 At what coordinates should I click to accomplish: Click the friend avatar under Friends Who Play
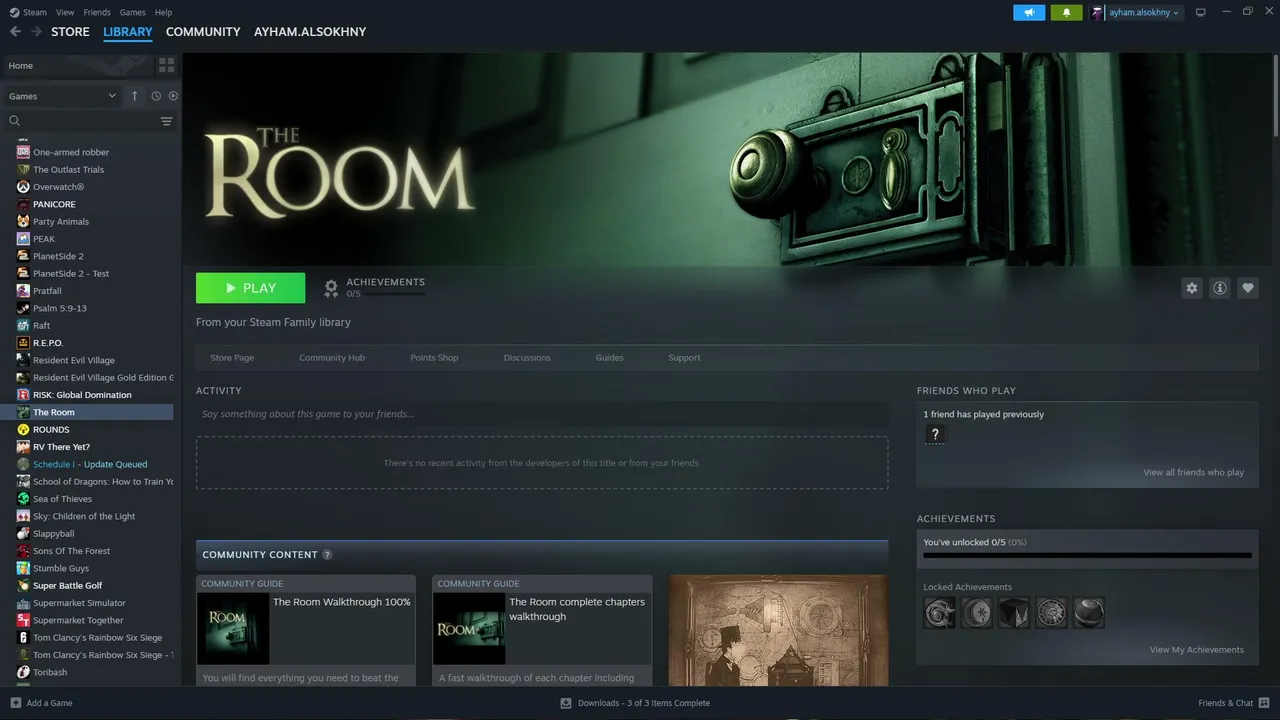[935, 434]
